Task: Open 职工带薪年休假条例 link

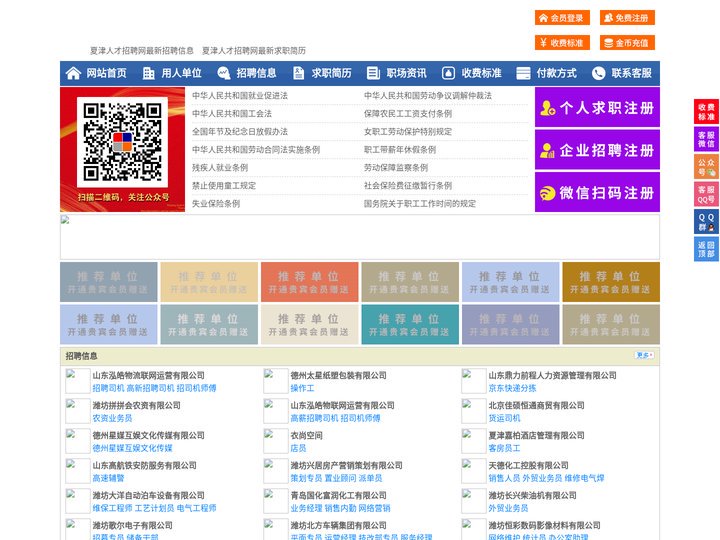Action: [400, 150]
